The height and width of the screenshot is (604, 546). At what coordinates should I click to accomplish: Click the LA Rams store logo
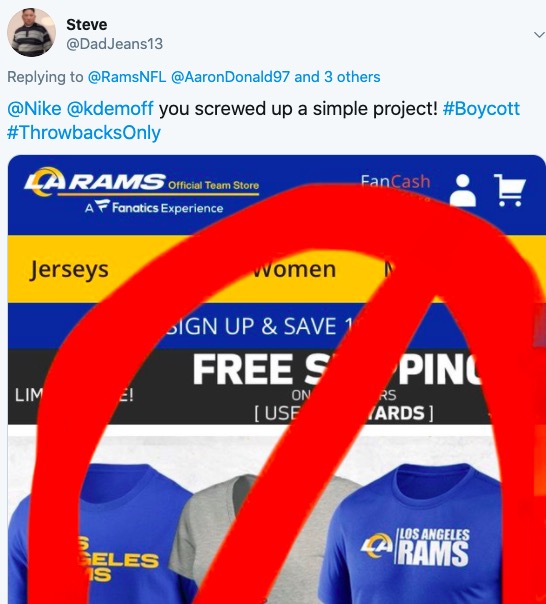[141, 181]
